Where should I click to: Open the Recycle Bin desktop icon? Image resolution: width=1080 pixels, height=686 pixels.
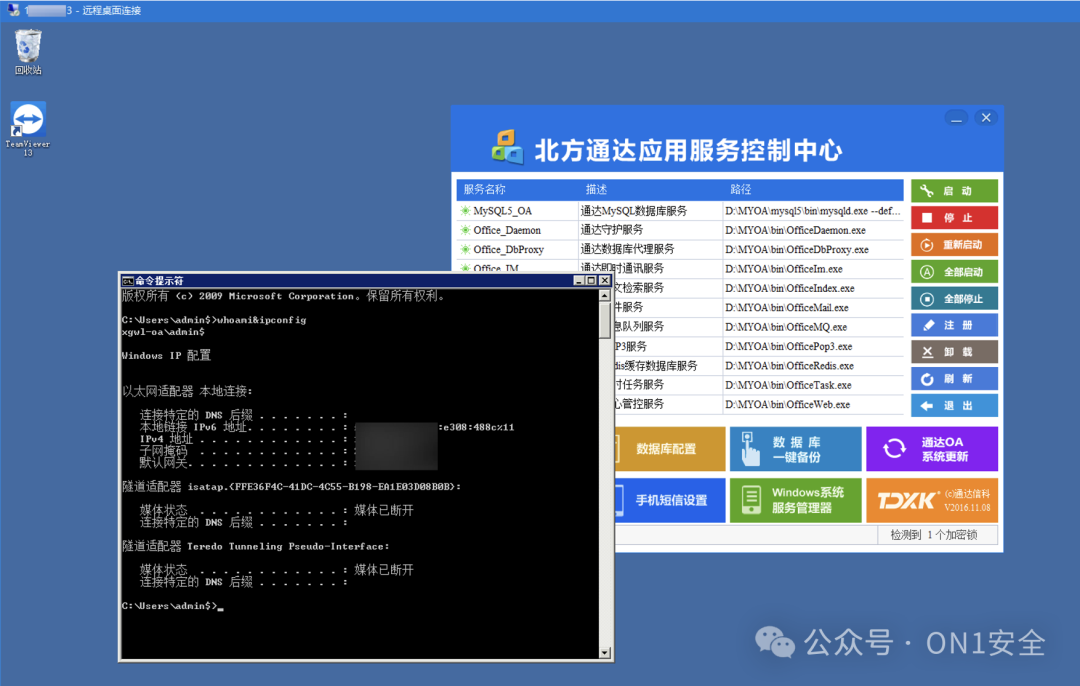[28, 51]
